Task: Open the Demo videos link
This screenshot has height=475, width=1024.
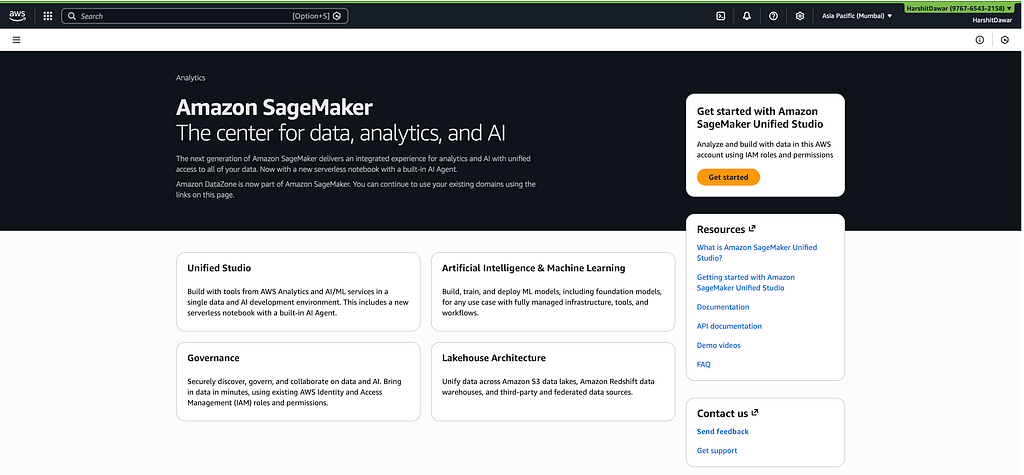Action: (718, 345)
